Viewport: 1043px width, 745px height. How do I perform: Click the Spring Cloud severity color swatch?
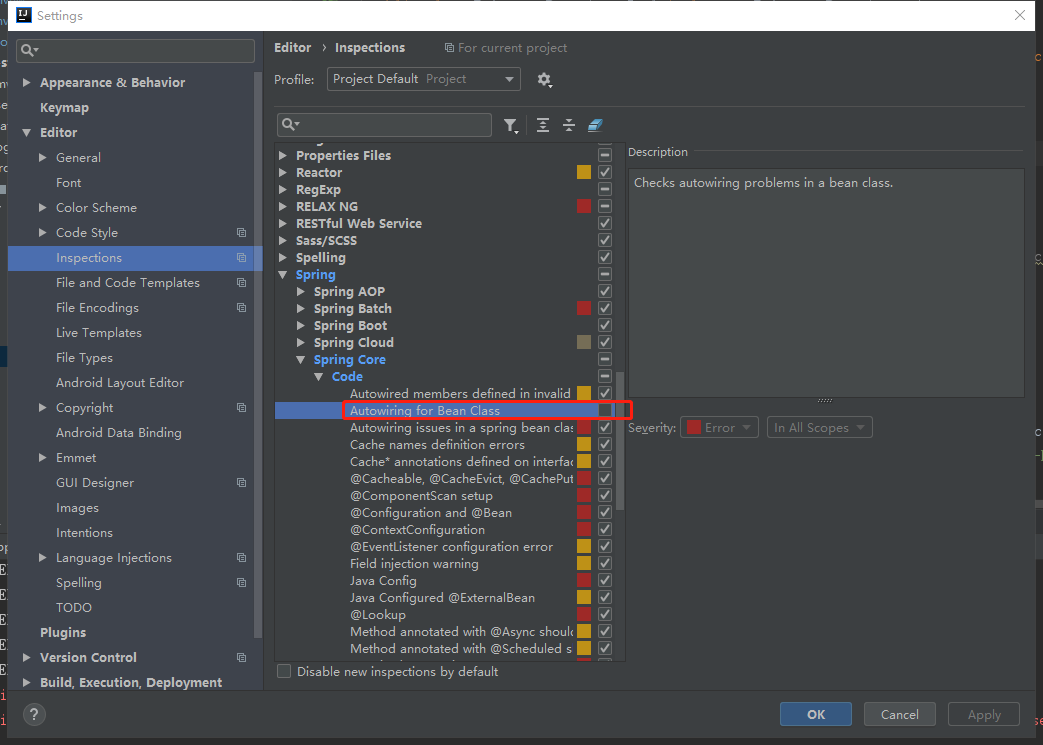tap(584, 343)
